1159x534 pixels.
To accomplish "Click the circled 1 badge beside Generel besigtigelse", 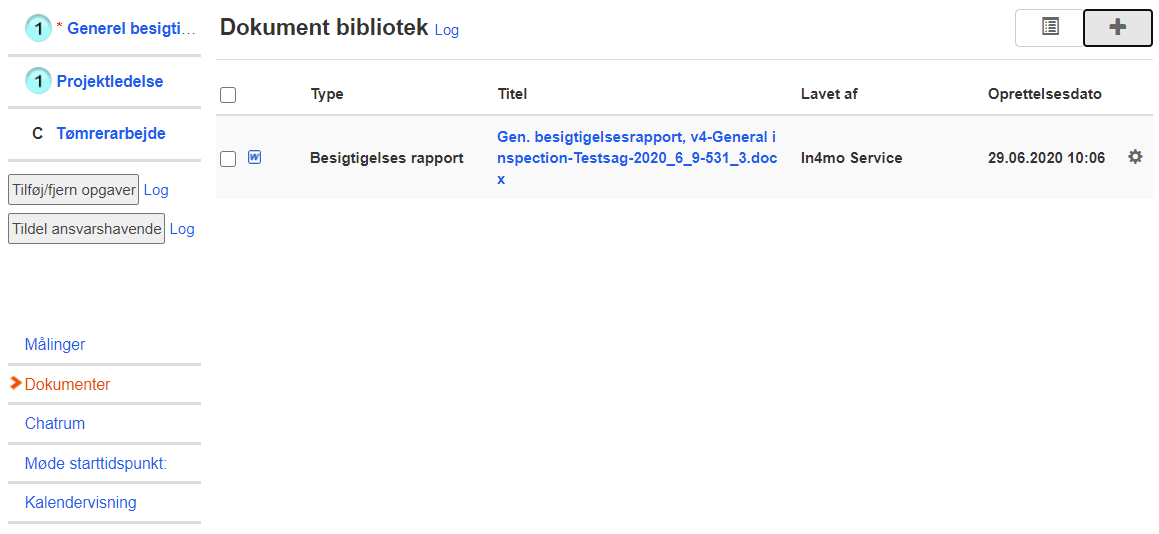I will coord(38,29).
